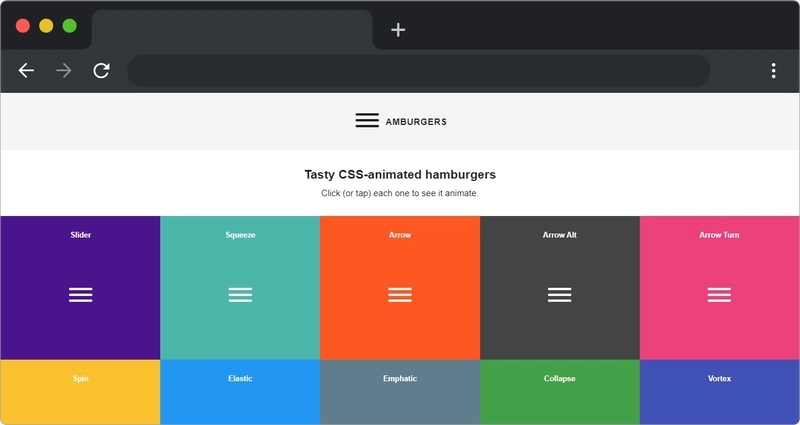Click the AMBURGERS header title
The image size is (800, 425).
[416, 122]
